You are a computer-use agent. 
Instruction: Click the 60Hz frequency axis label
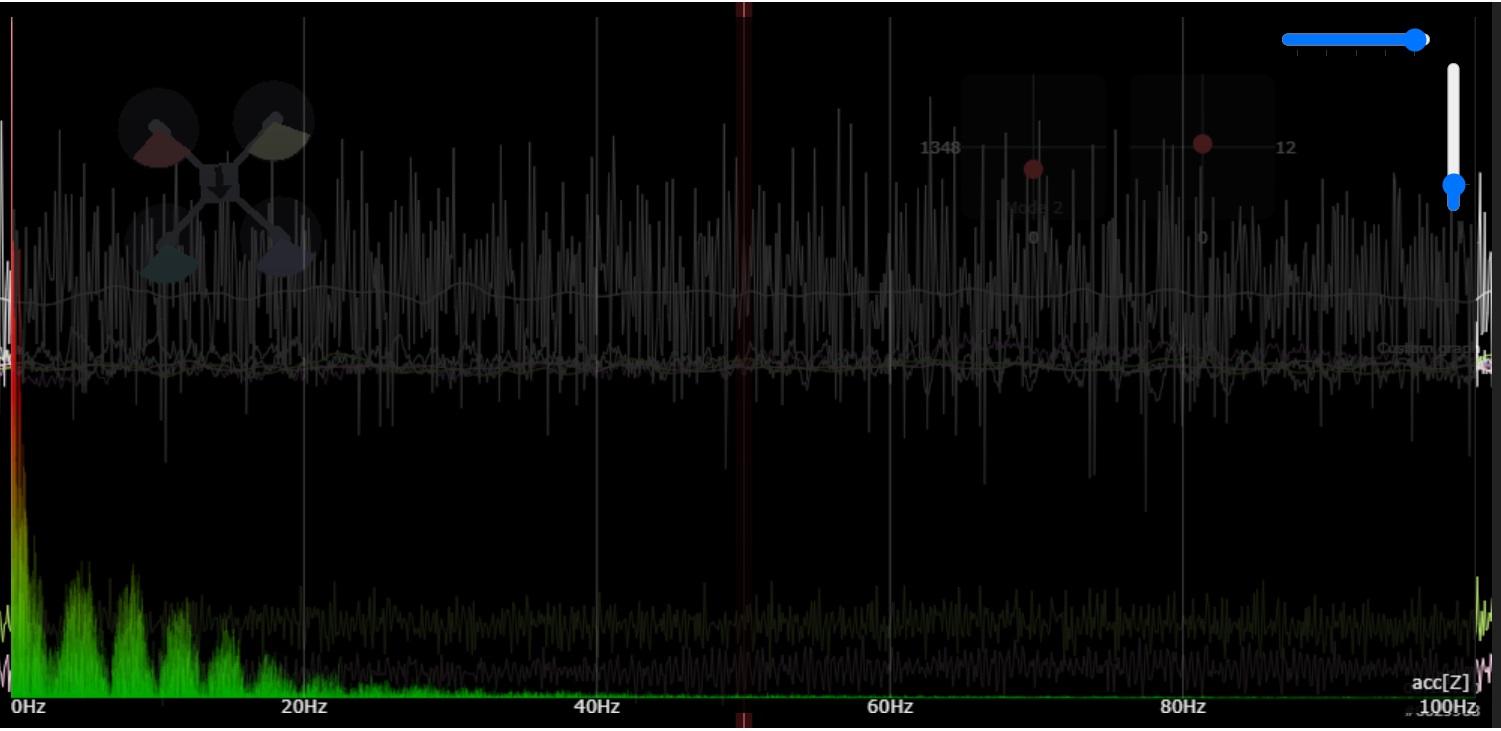pos(889,707)
